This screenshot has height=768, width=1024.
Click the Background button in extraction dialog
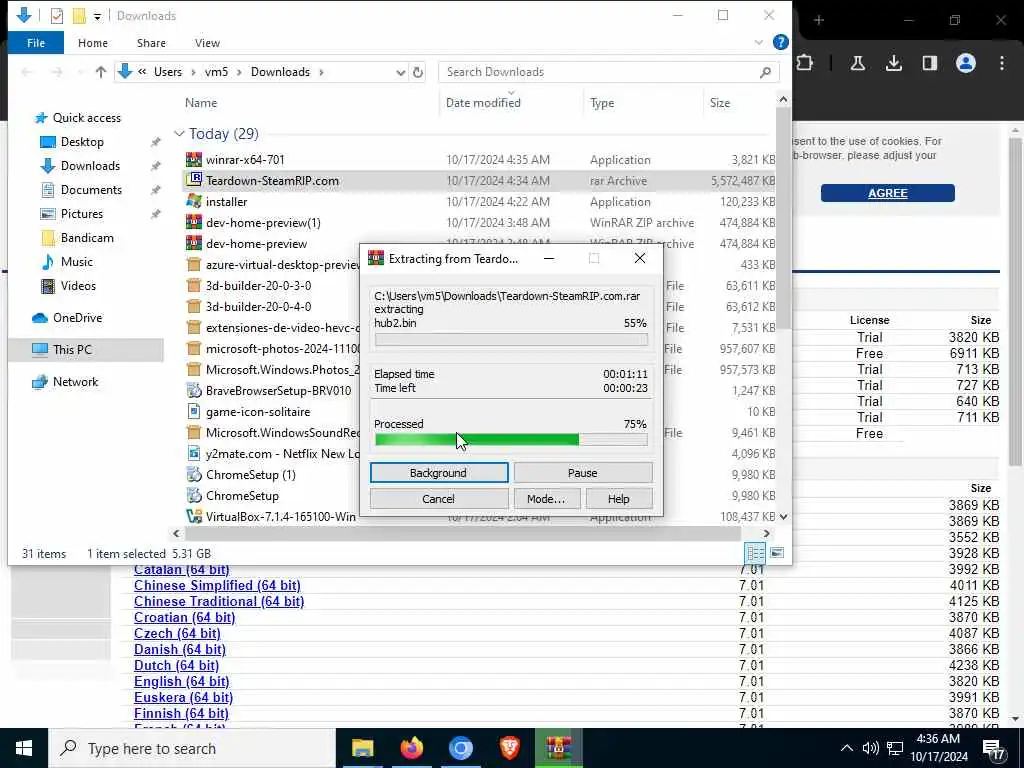point(439,473)
